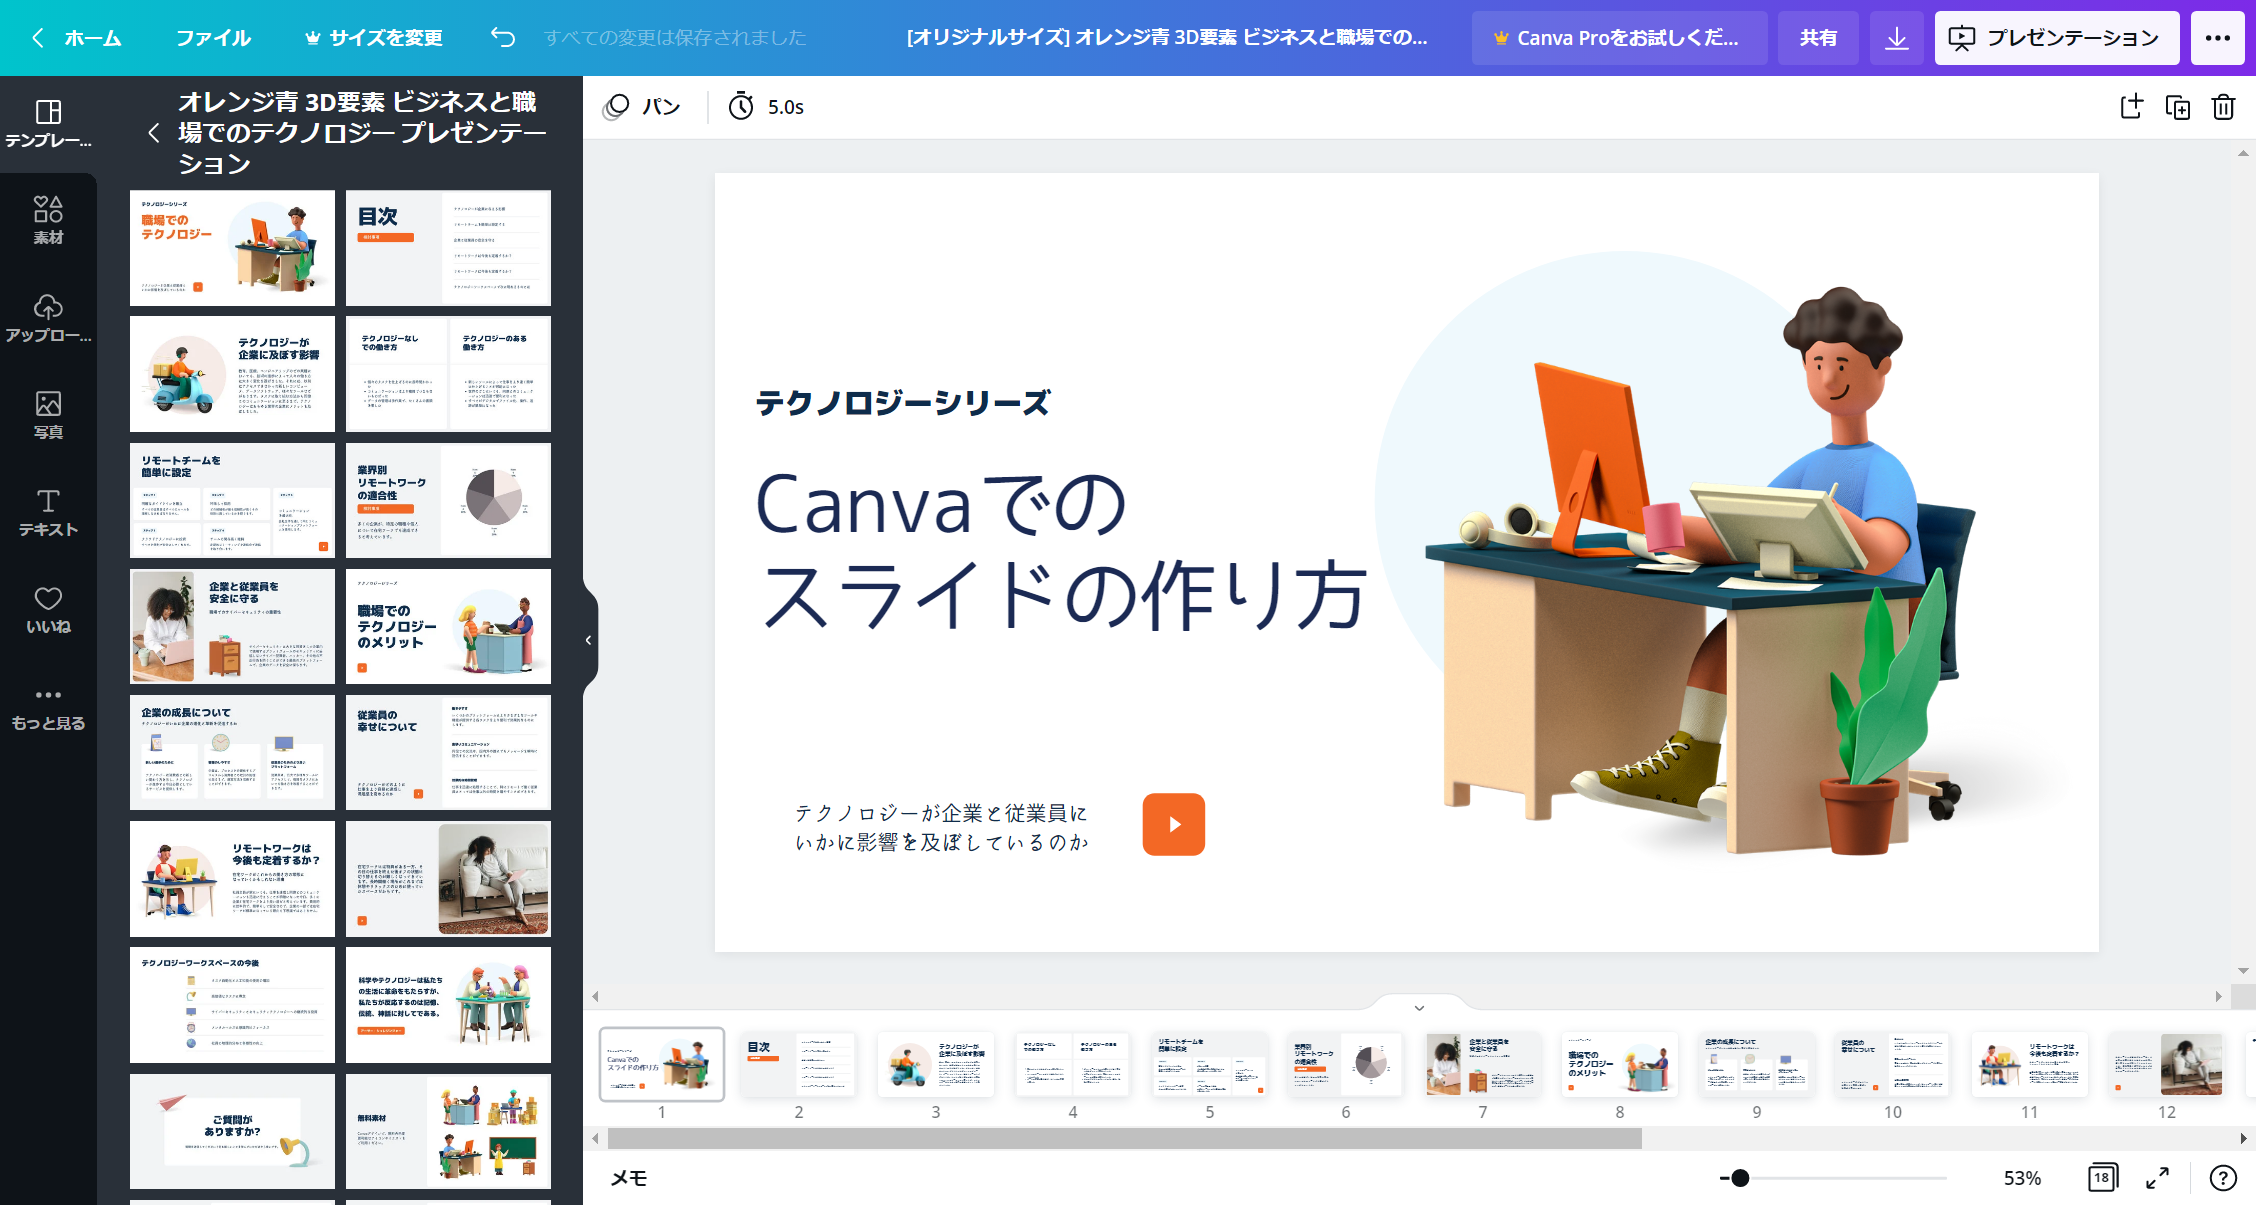Select template 目次 thumbnail in panel
2256x1205 pixels.
pyautogui.click(x=448, y=248)
